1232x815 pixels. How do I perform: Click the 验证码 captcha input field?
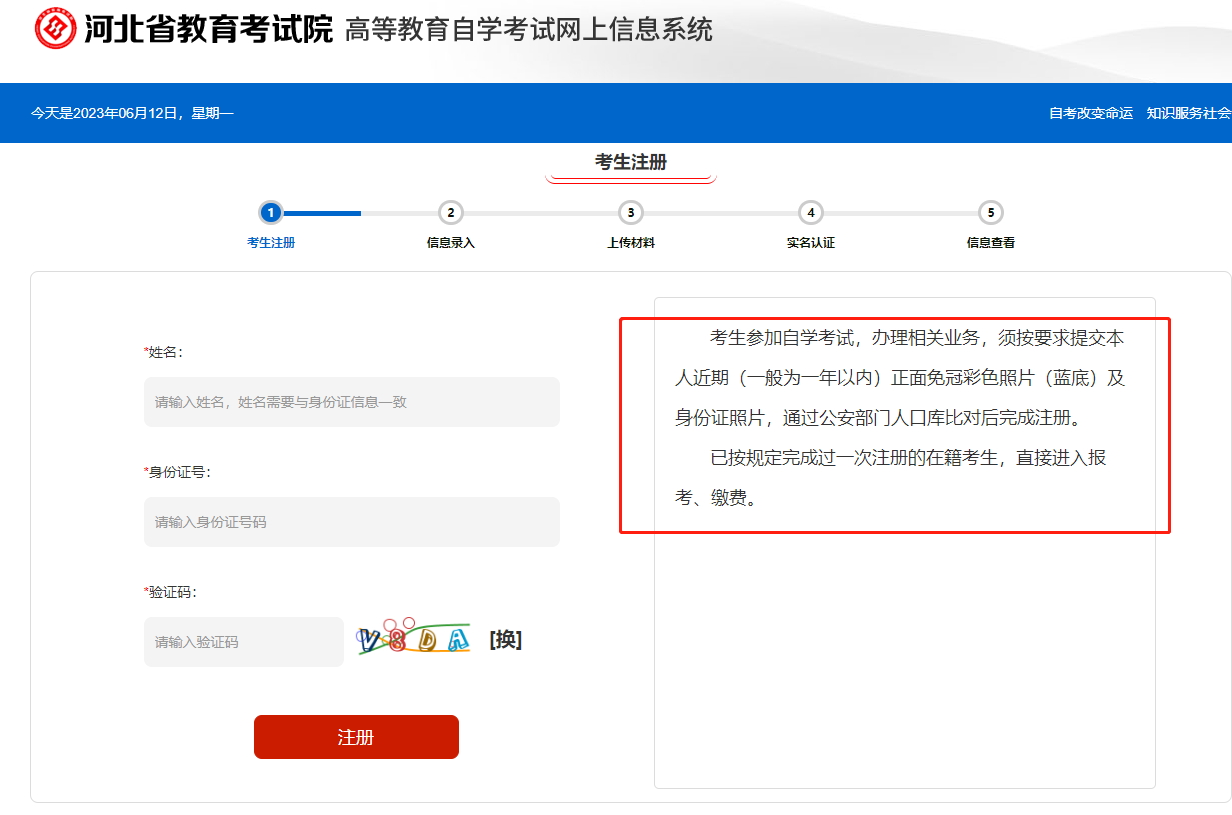[x=243, y=642]
